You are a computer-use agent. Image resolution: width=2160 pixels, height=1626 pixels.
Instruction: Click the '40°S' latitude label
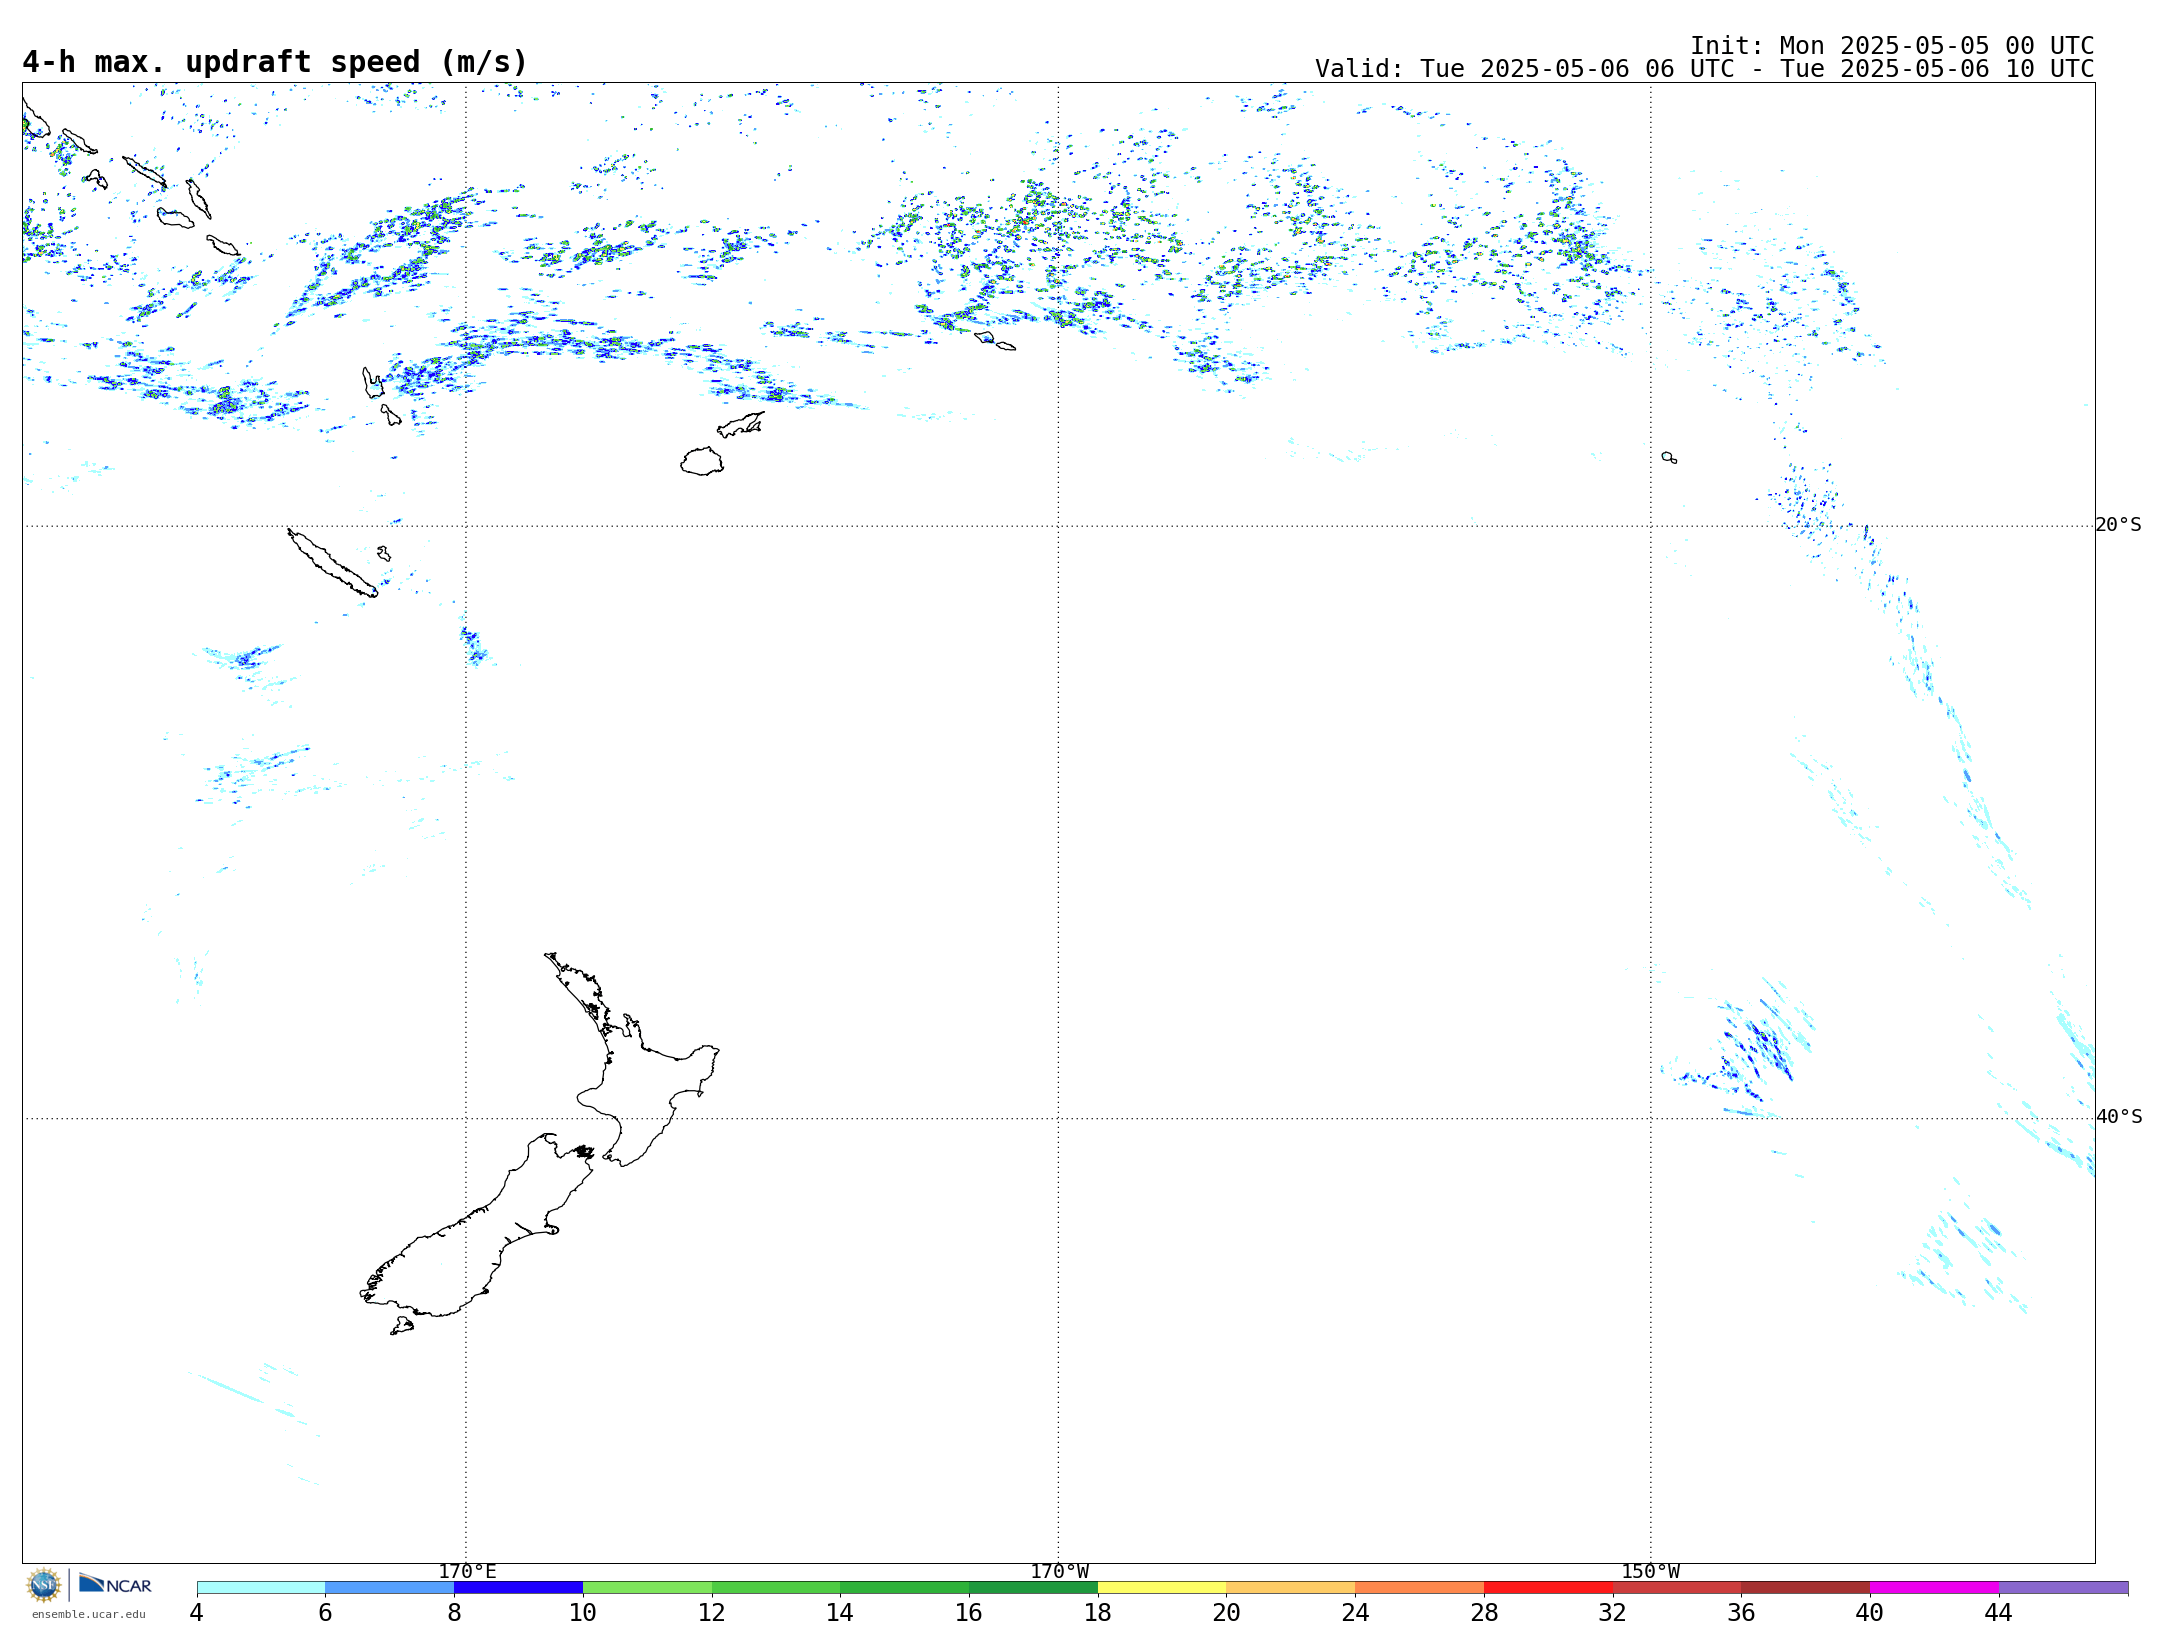tap(2119, 1116)
